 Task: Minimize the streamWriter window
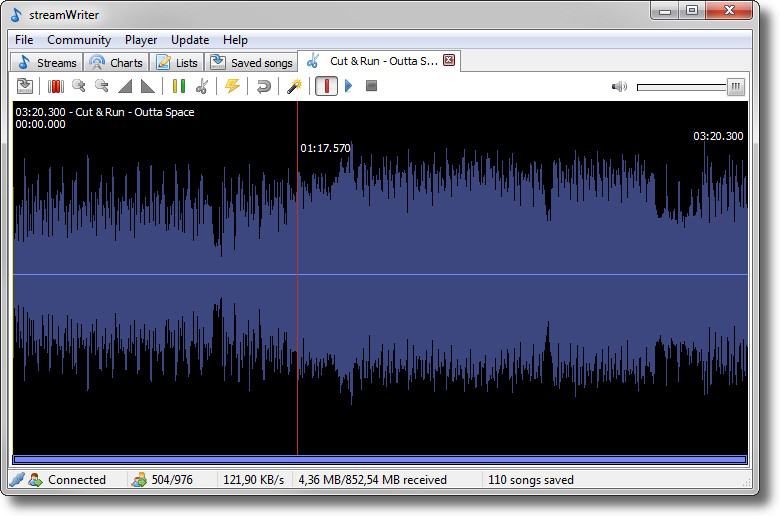click(665, 11)
